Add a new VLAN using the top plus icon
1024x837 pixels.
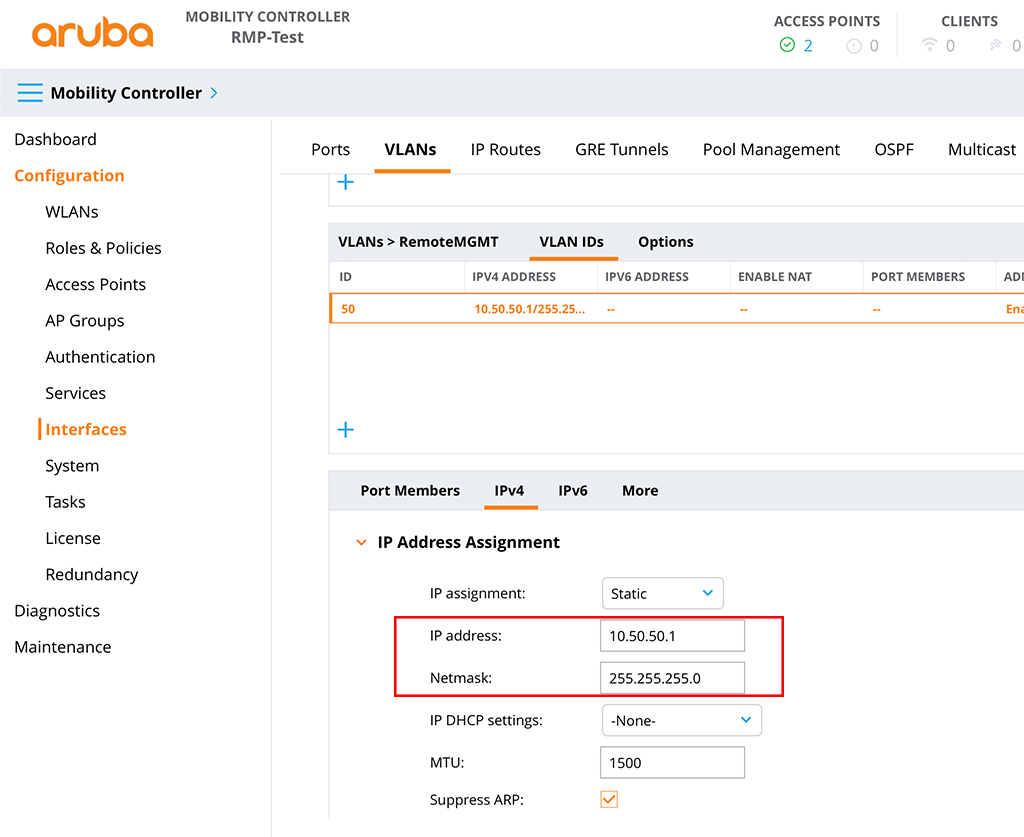[x=345, y=181]
